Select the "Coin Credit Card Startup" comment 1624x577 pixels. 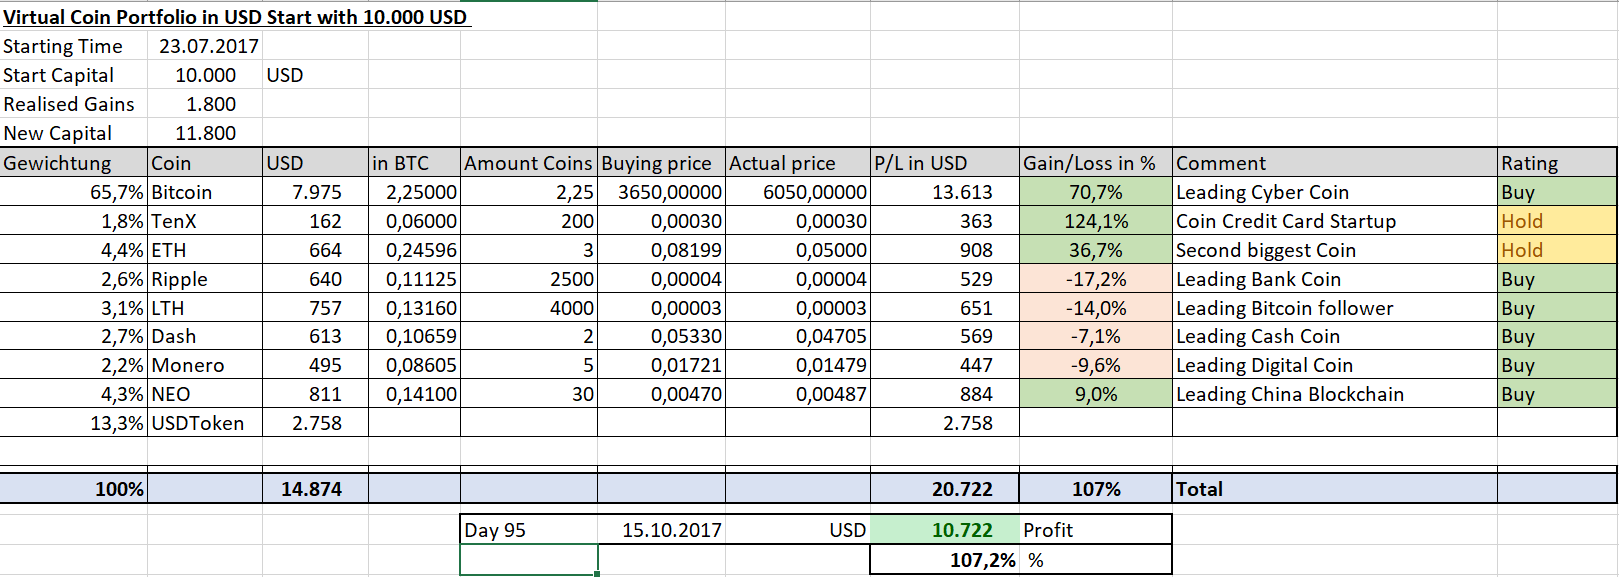pos(1334,221)
